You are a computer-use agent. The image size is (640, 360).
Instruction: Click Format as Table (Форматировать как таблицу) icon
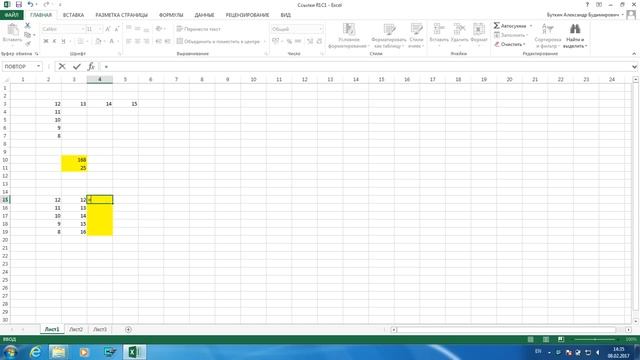tap(389, 29)
